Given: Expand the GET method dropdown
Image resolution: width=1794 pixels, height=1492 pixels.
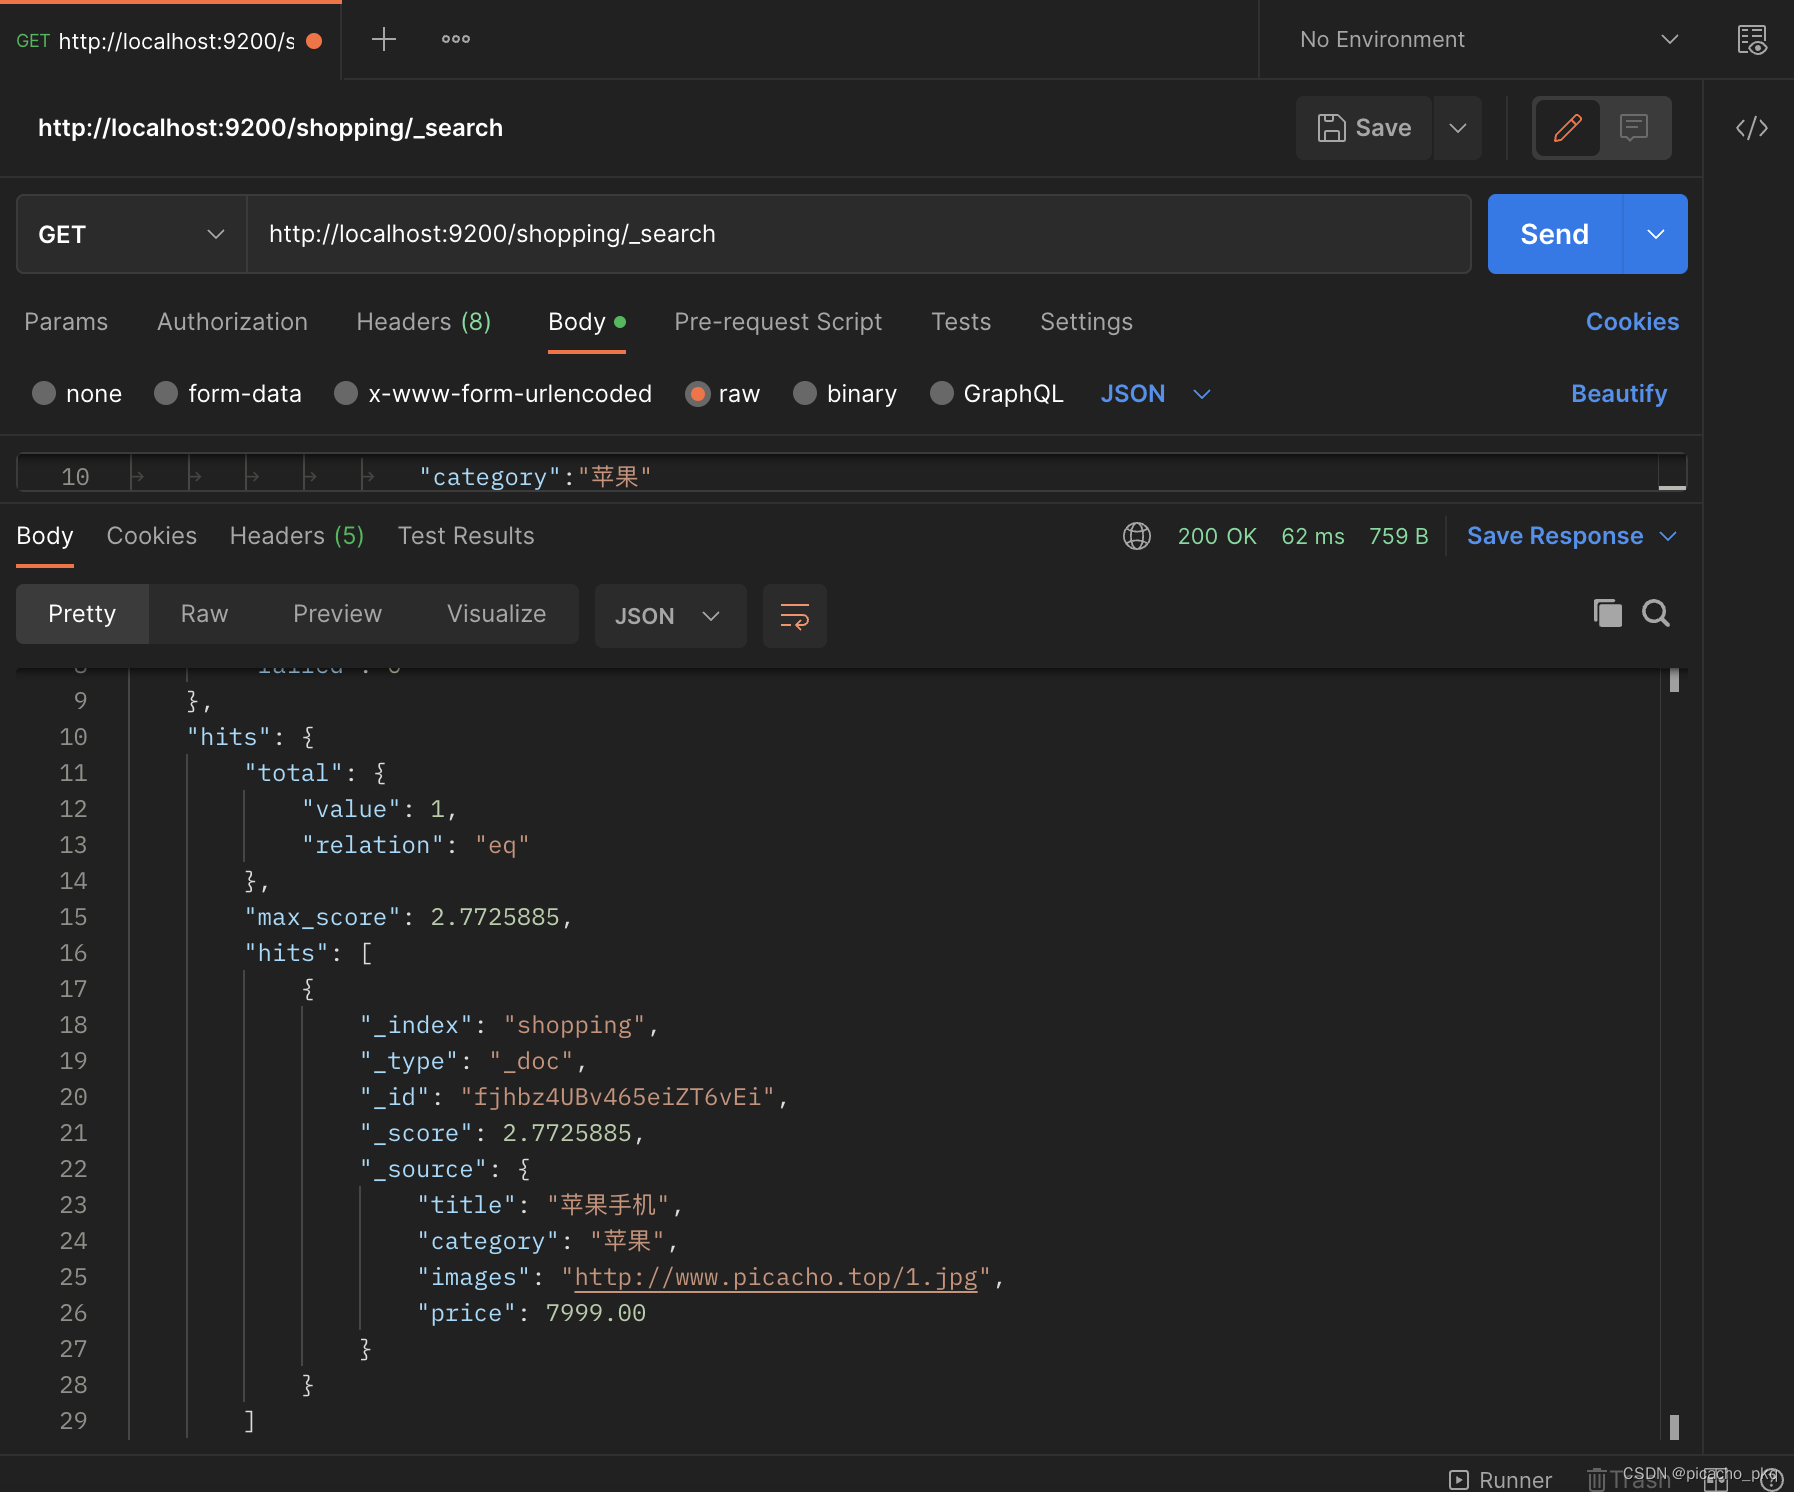Looking at the screenshot, I should pyautogui.click(x=131, y=234).
